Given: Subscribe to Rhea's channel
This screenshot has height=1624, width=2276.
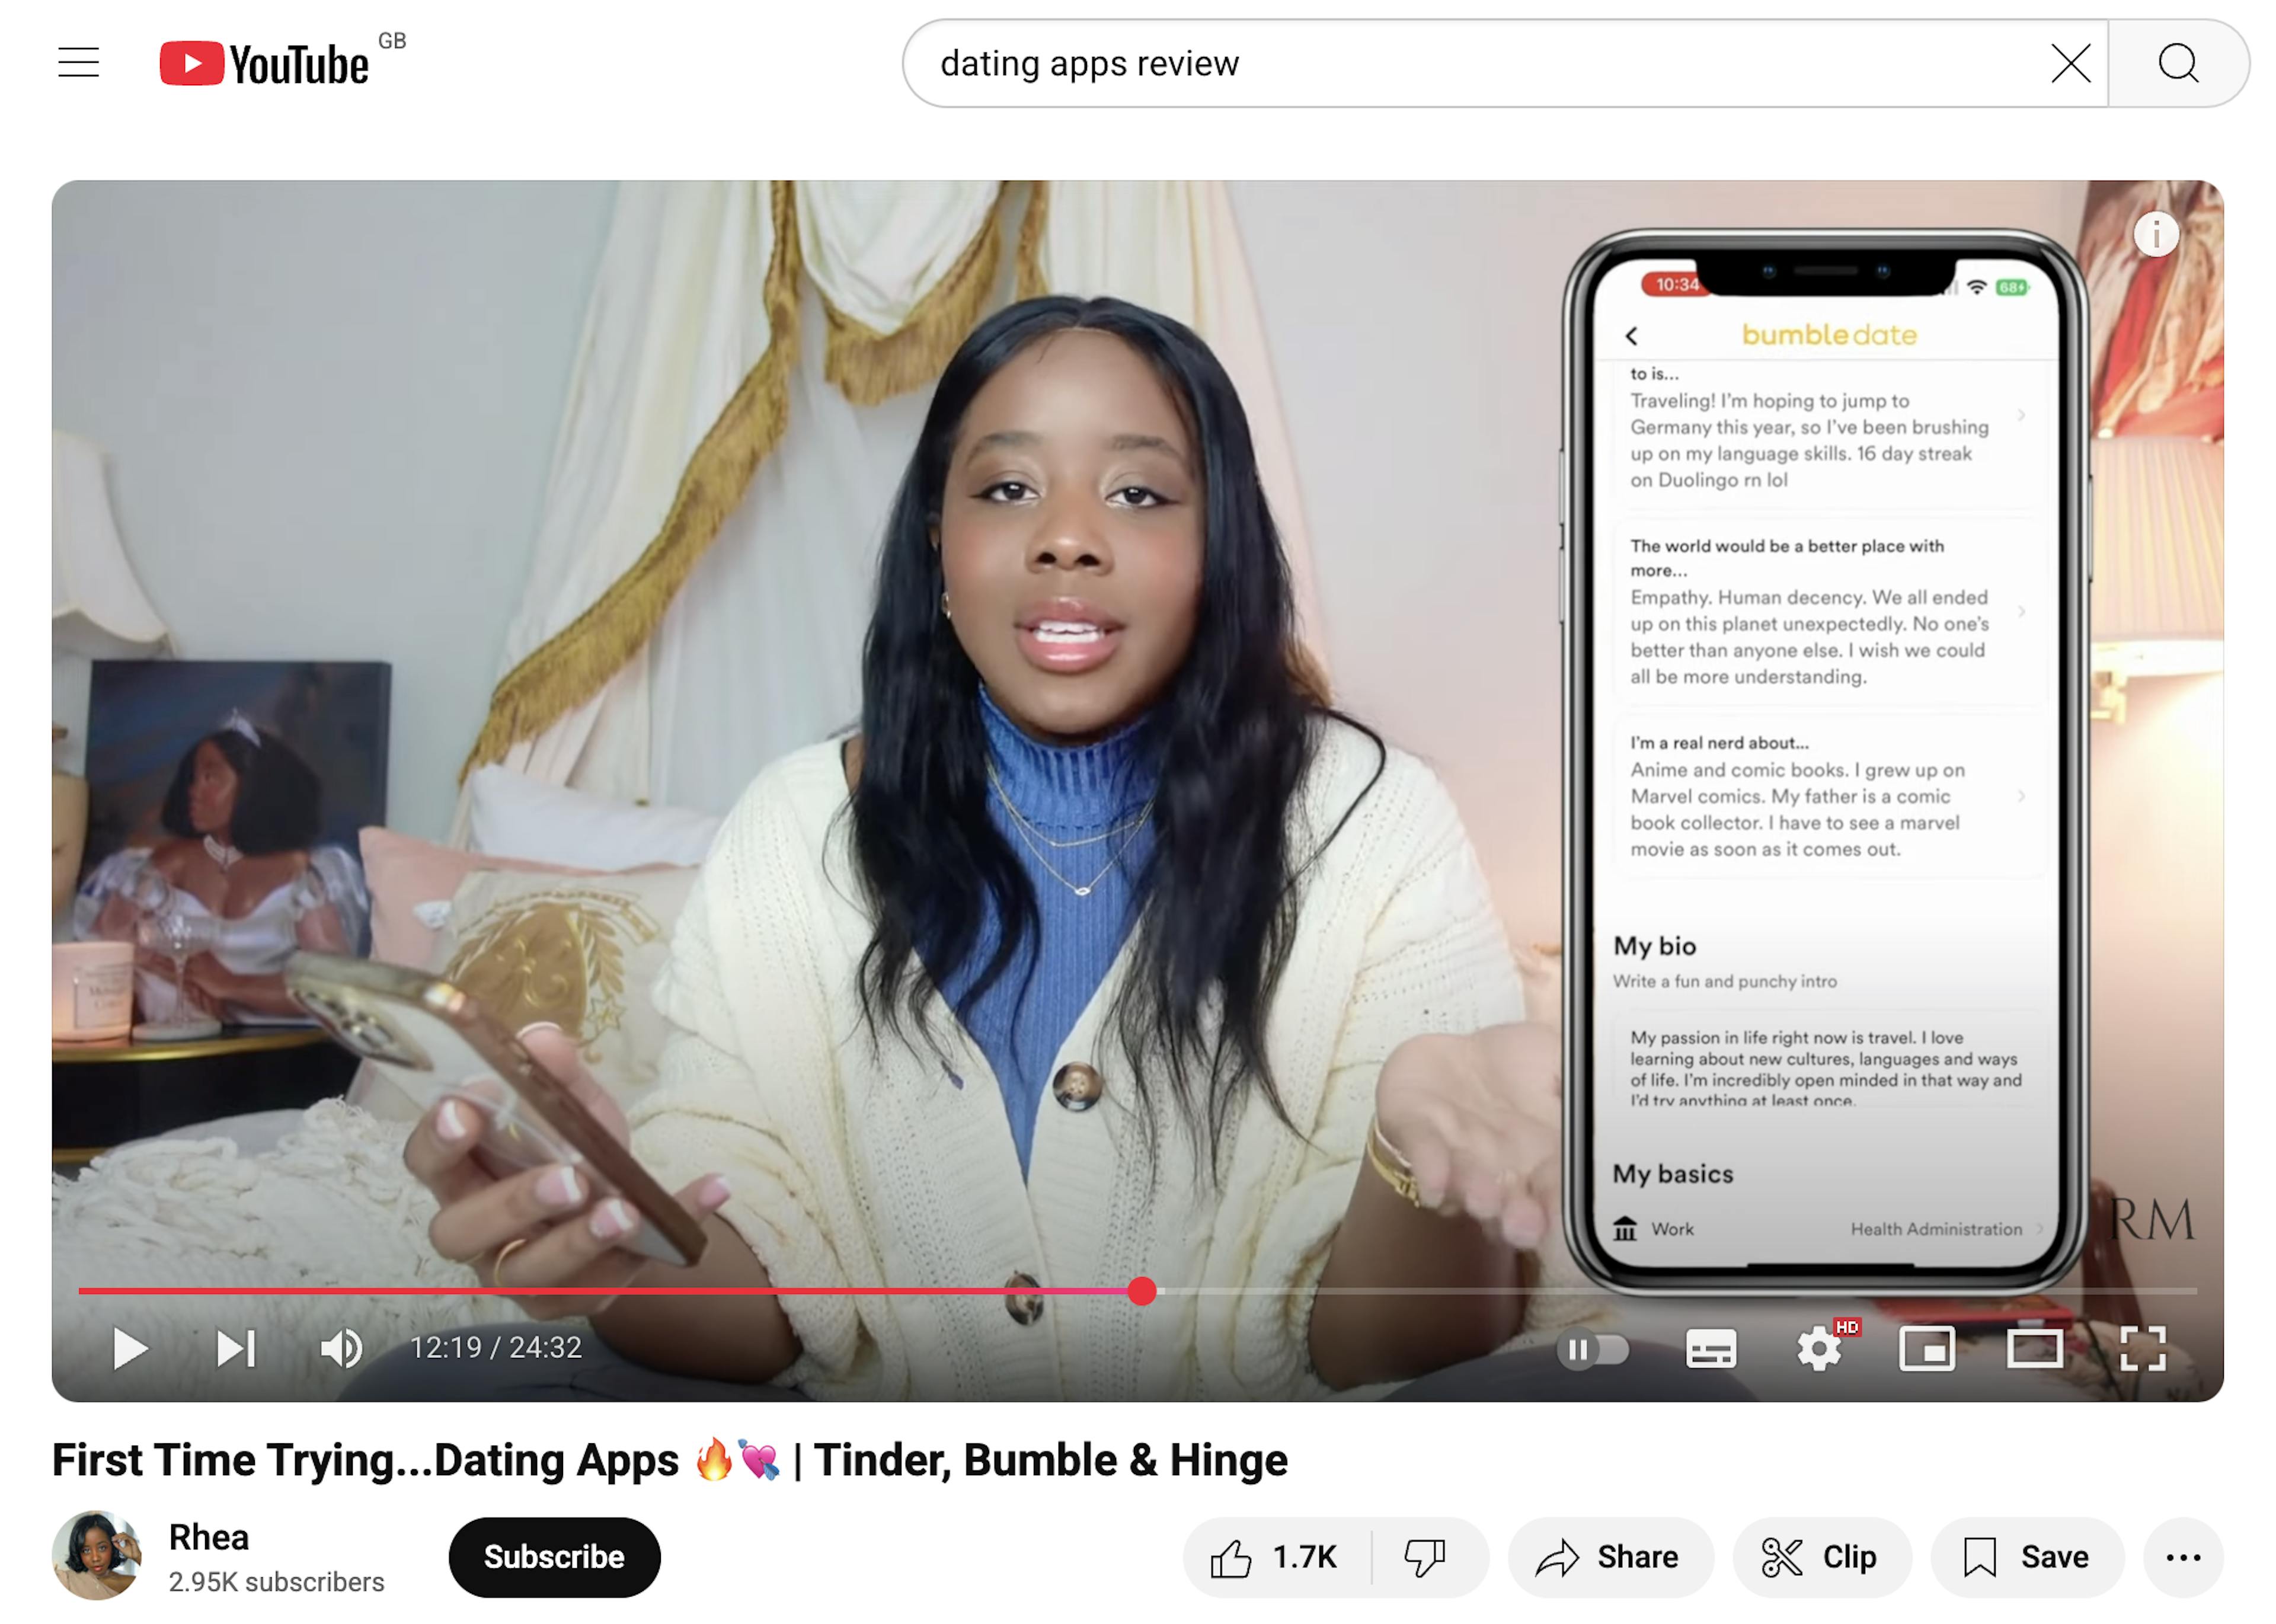Looking at the screenshot, I should pos(554,1557).
